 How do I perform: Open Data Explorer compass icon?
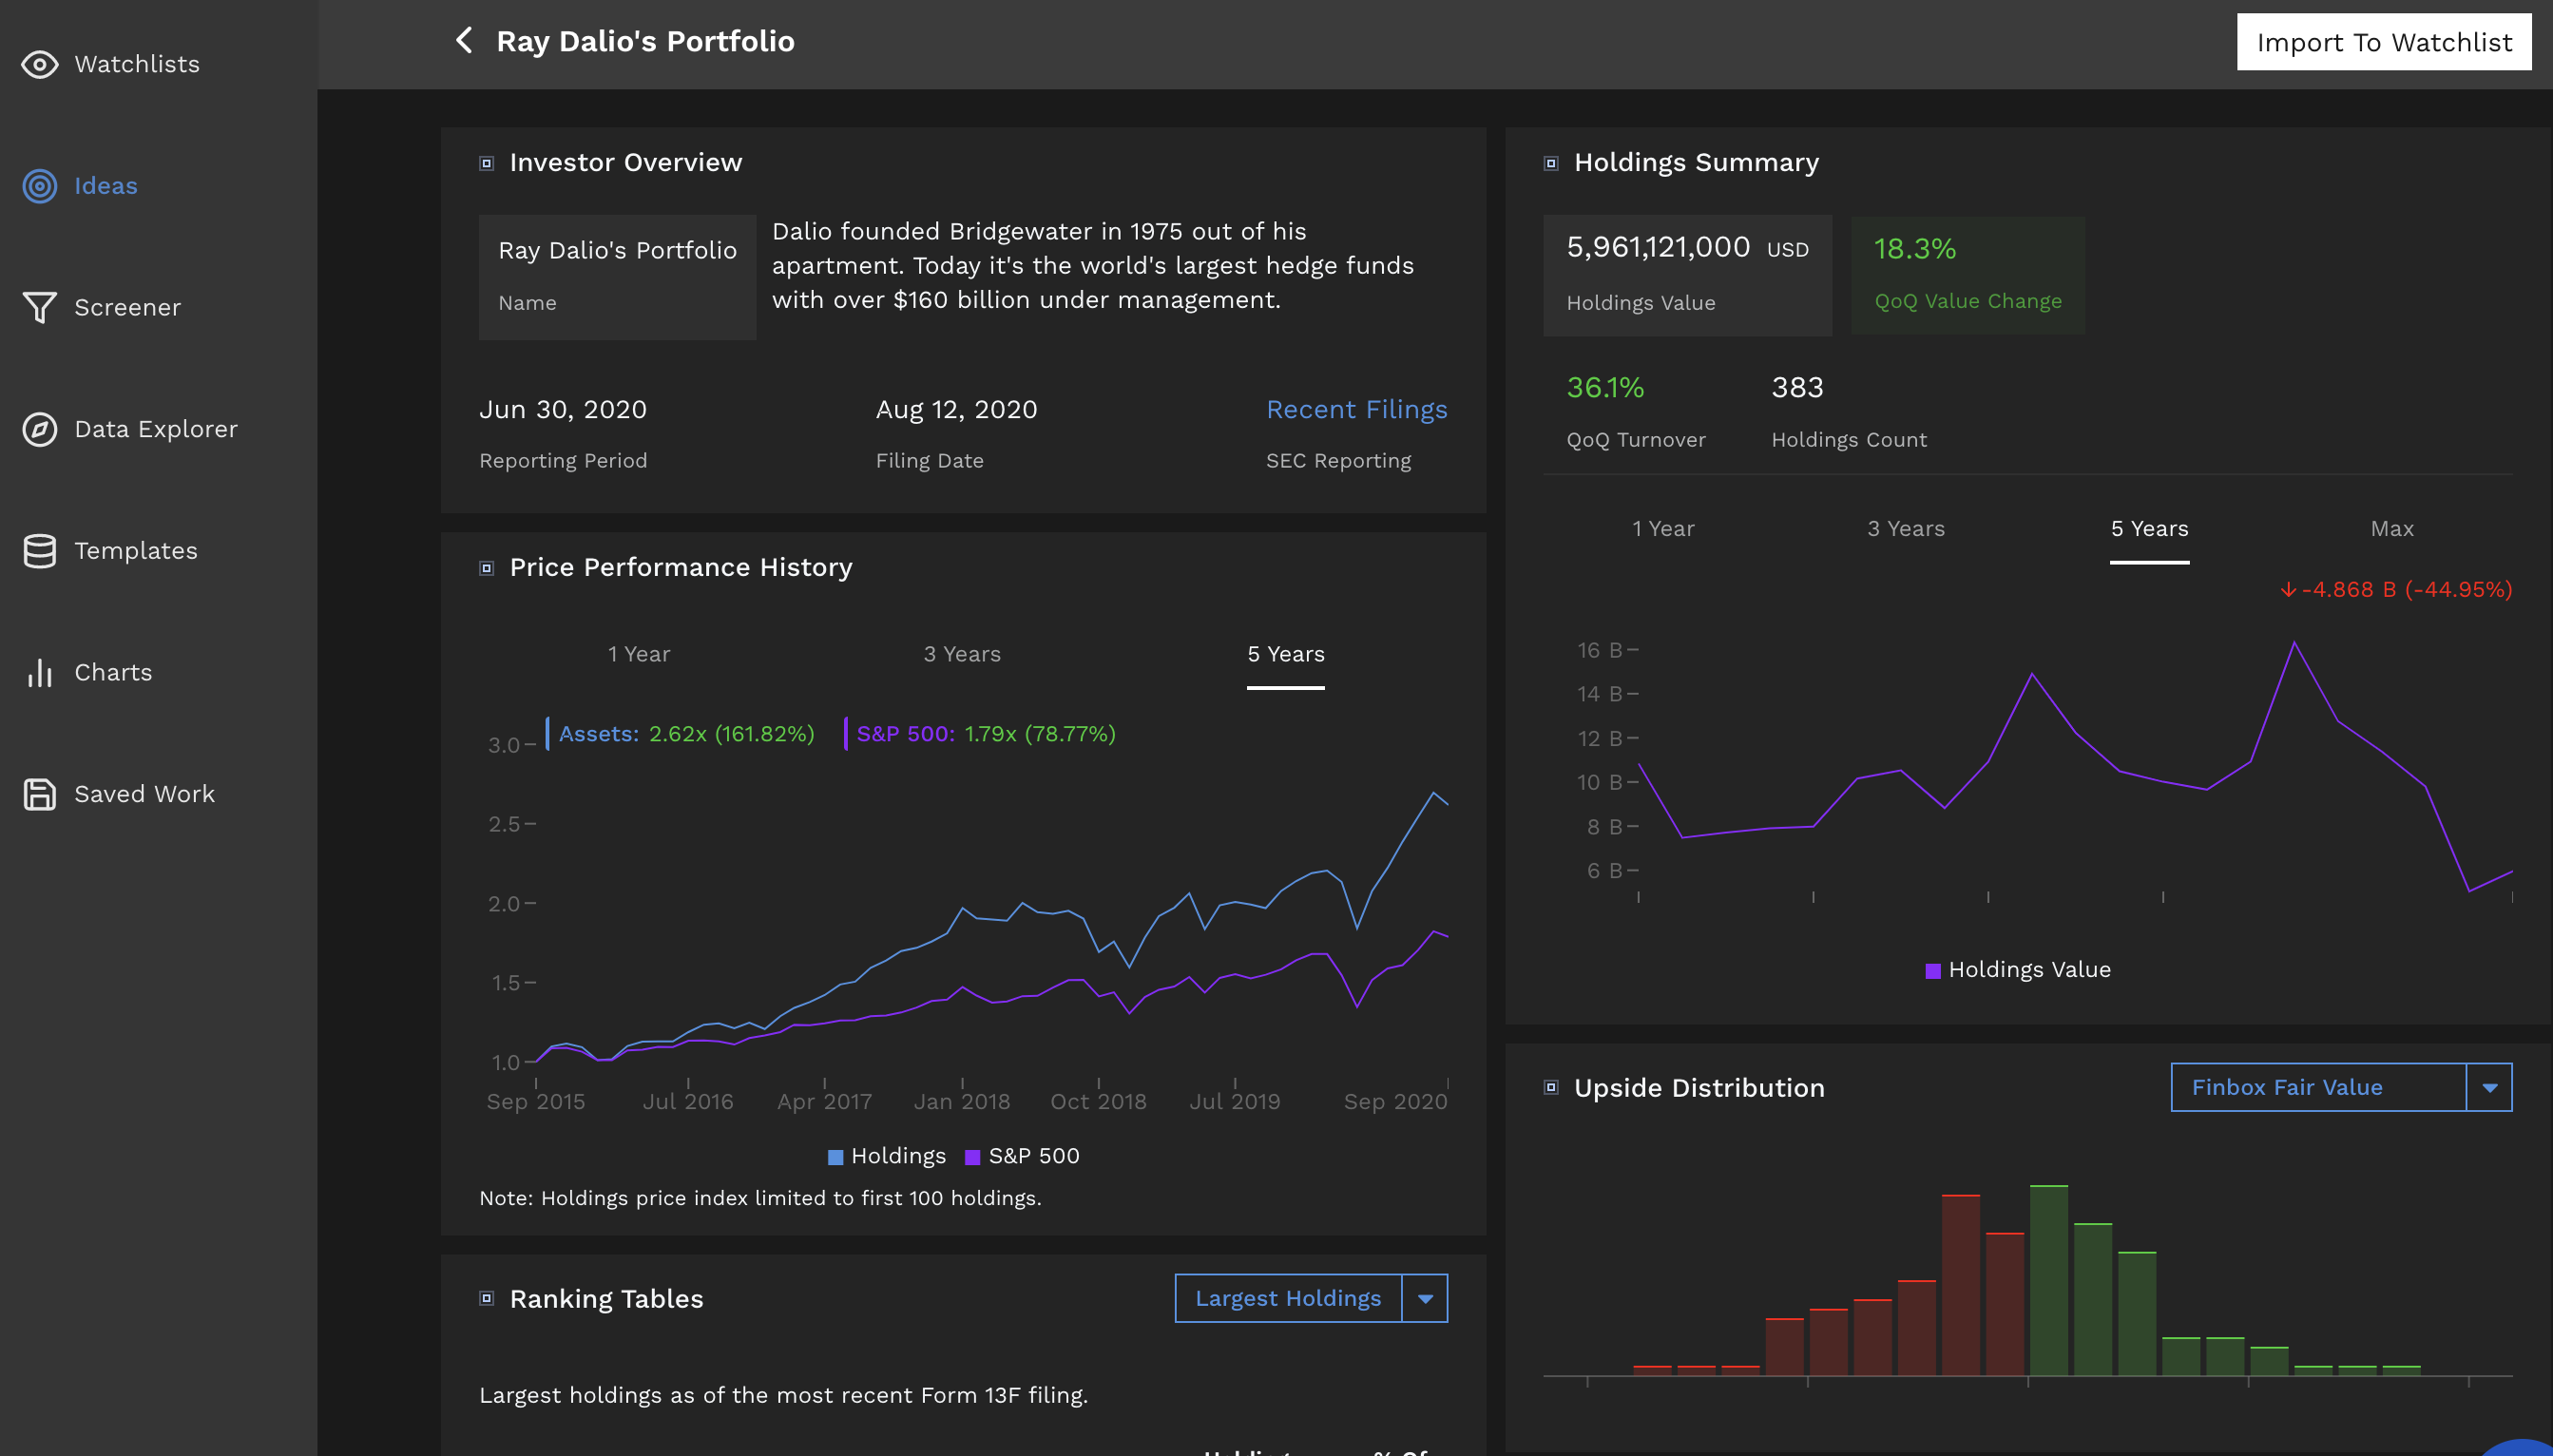[39, 429]
